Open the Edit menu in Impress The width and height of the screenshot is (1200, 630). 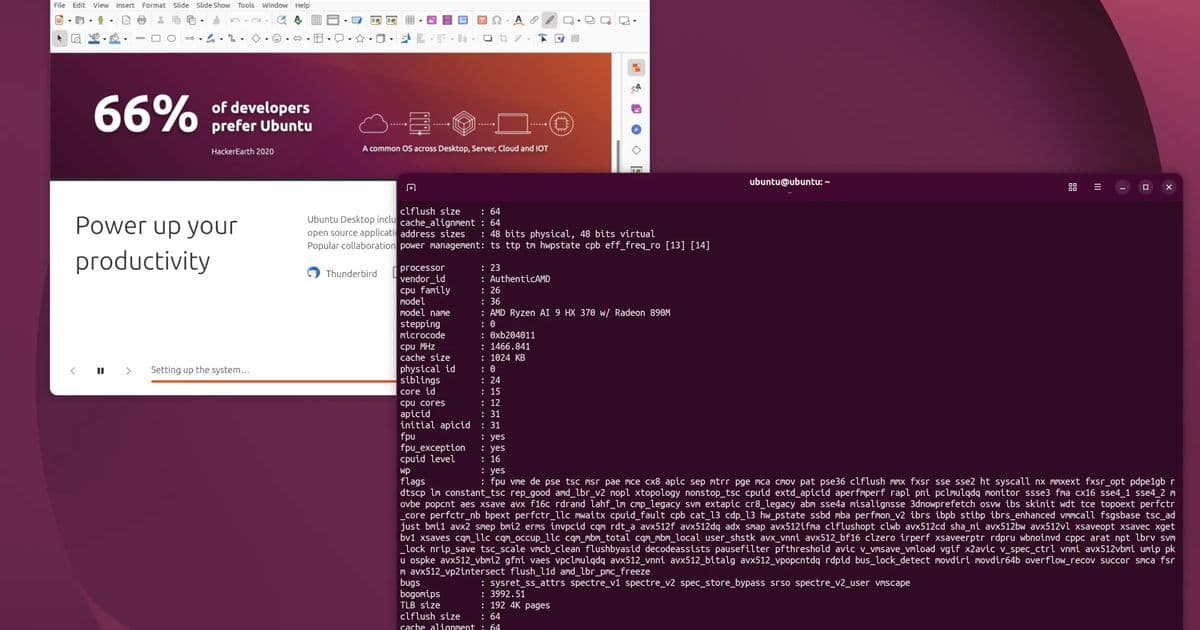click(x=79, y=5)
